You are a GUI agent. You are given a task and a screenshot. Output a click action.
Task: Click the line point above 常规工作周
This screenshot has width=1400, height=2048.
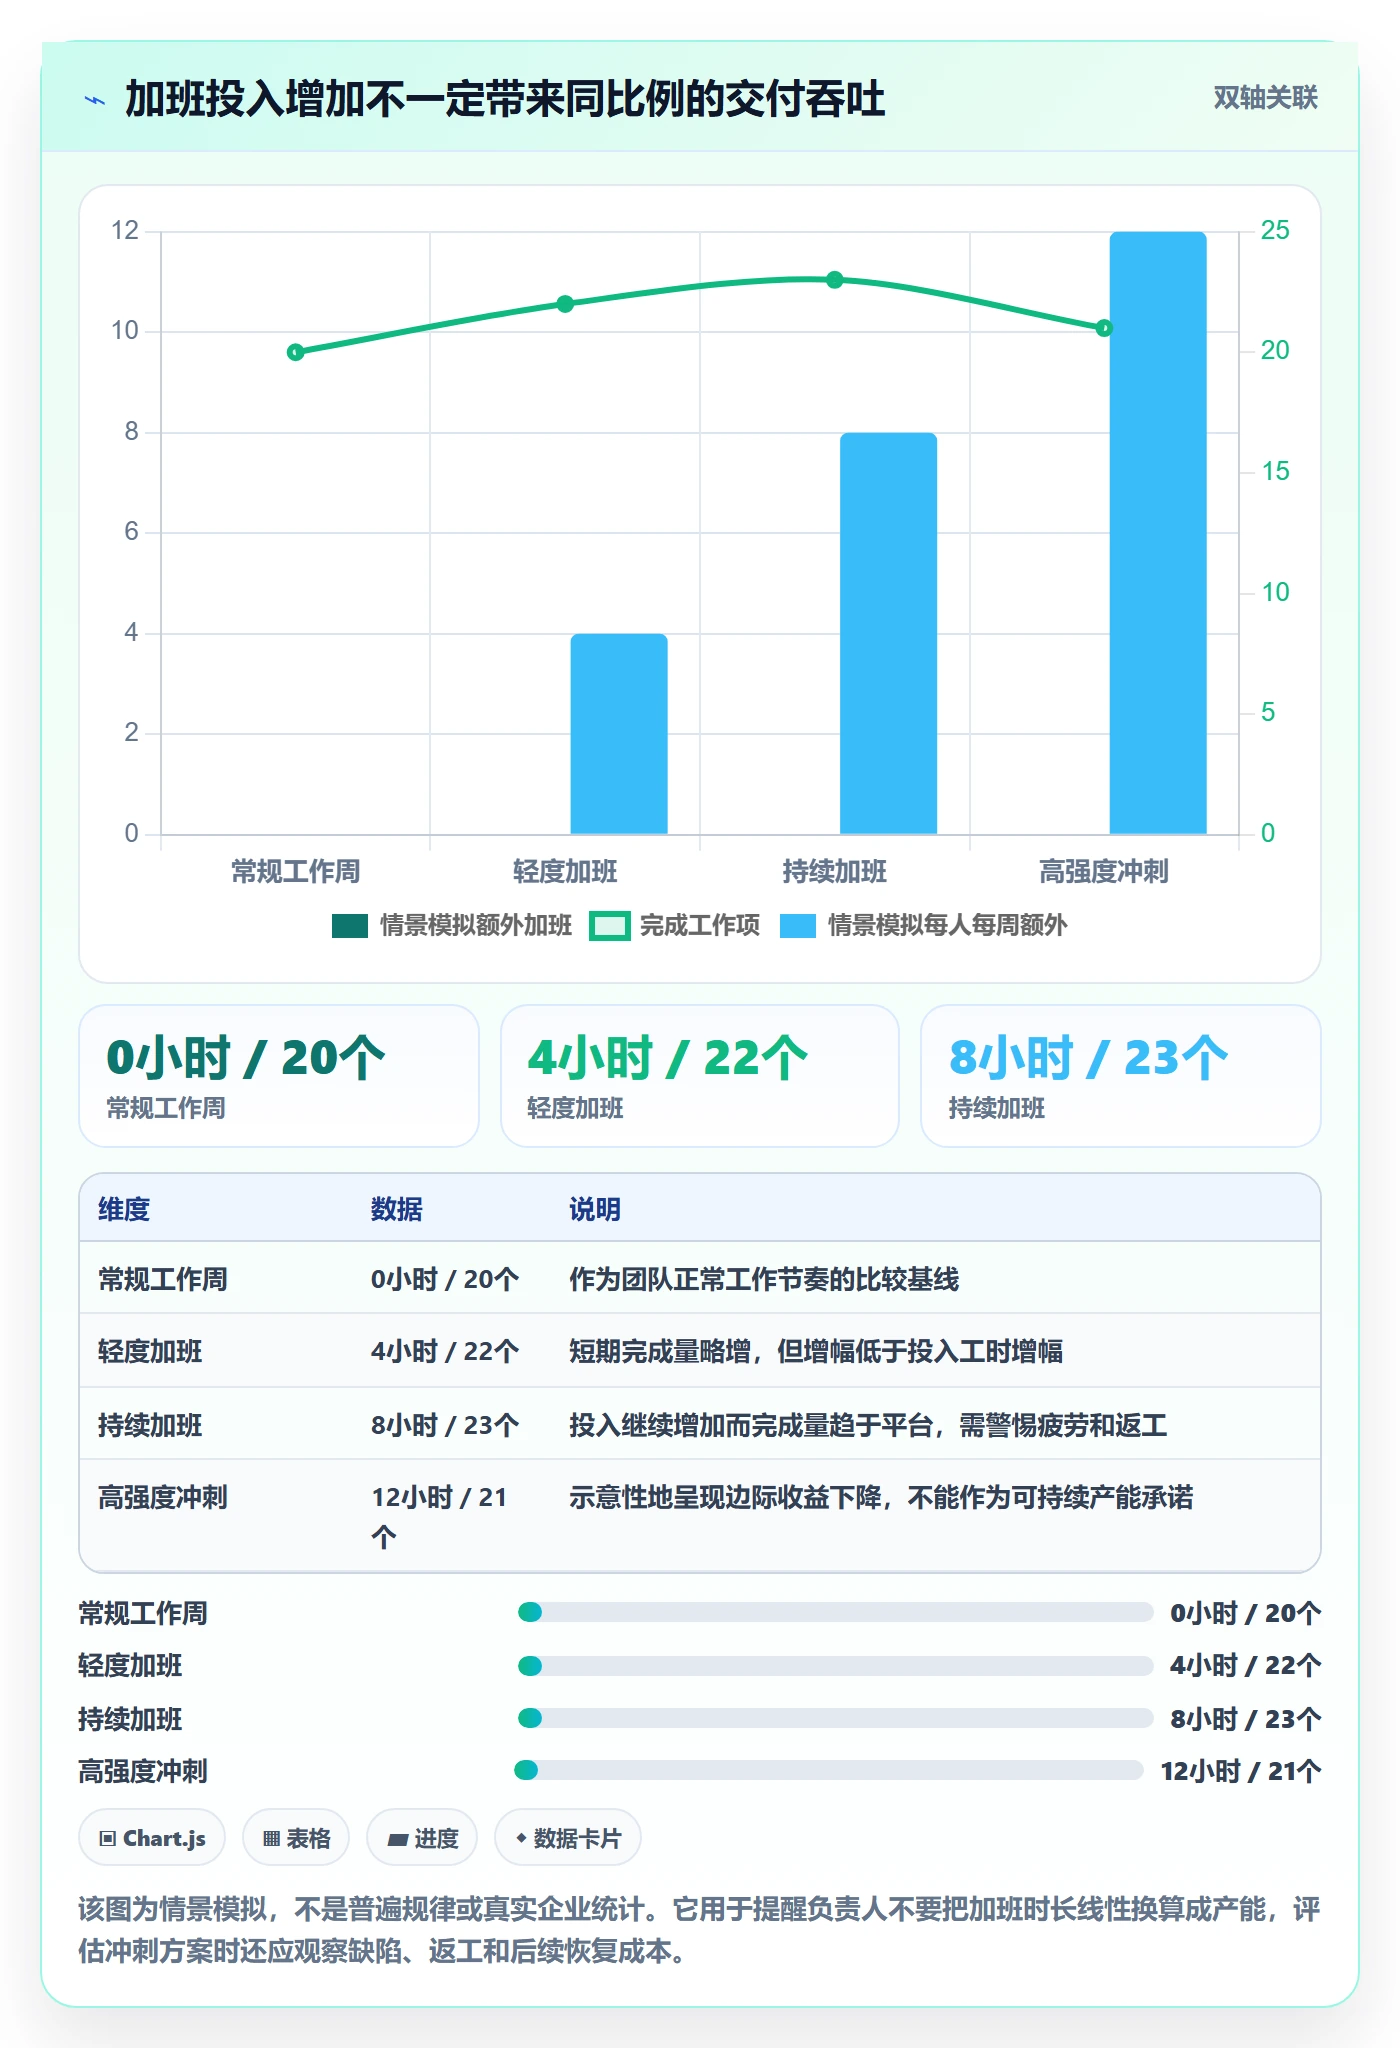295,352
